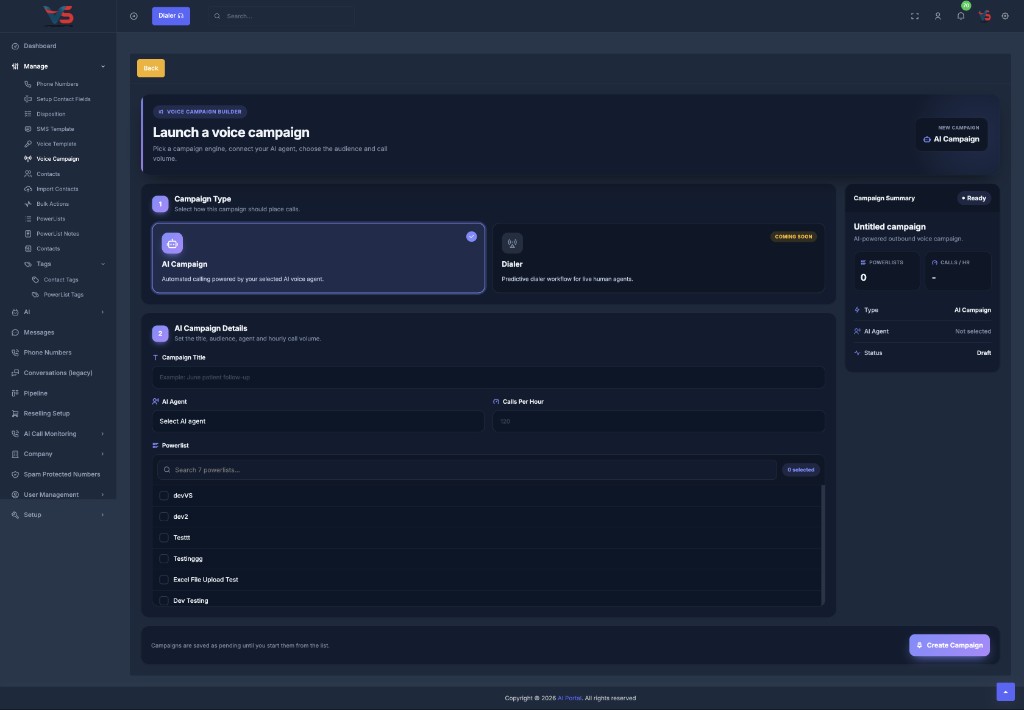Click the VS logo in the sidebar header

(58, 15)
